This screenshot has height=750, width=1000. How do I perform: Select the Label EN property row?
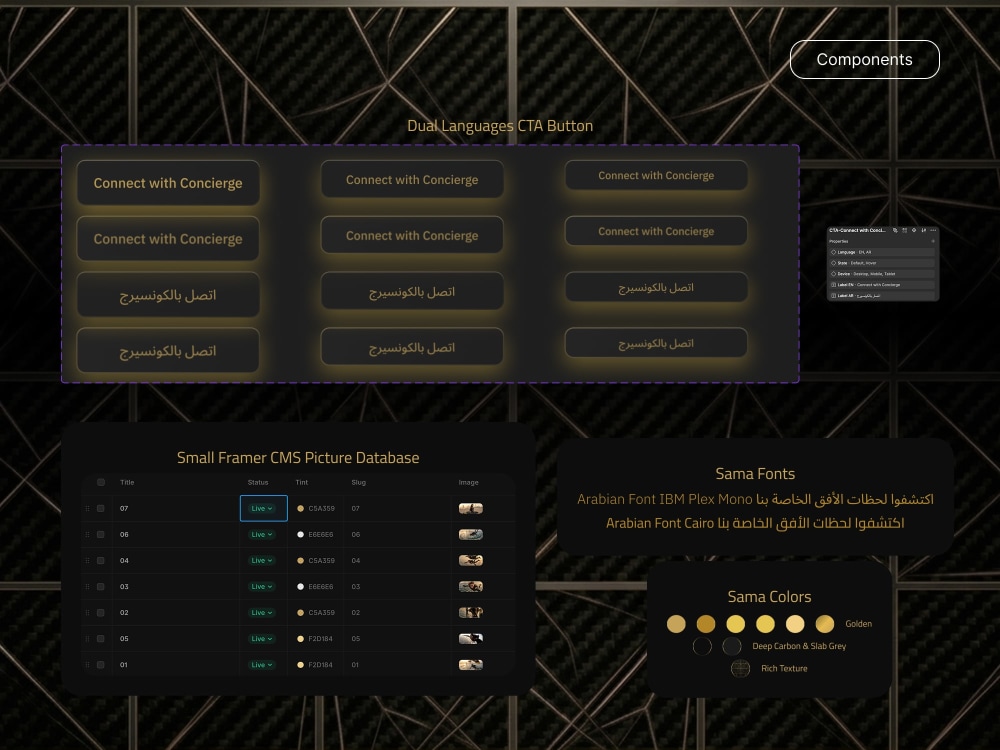(x=882, y=285)
